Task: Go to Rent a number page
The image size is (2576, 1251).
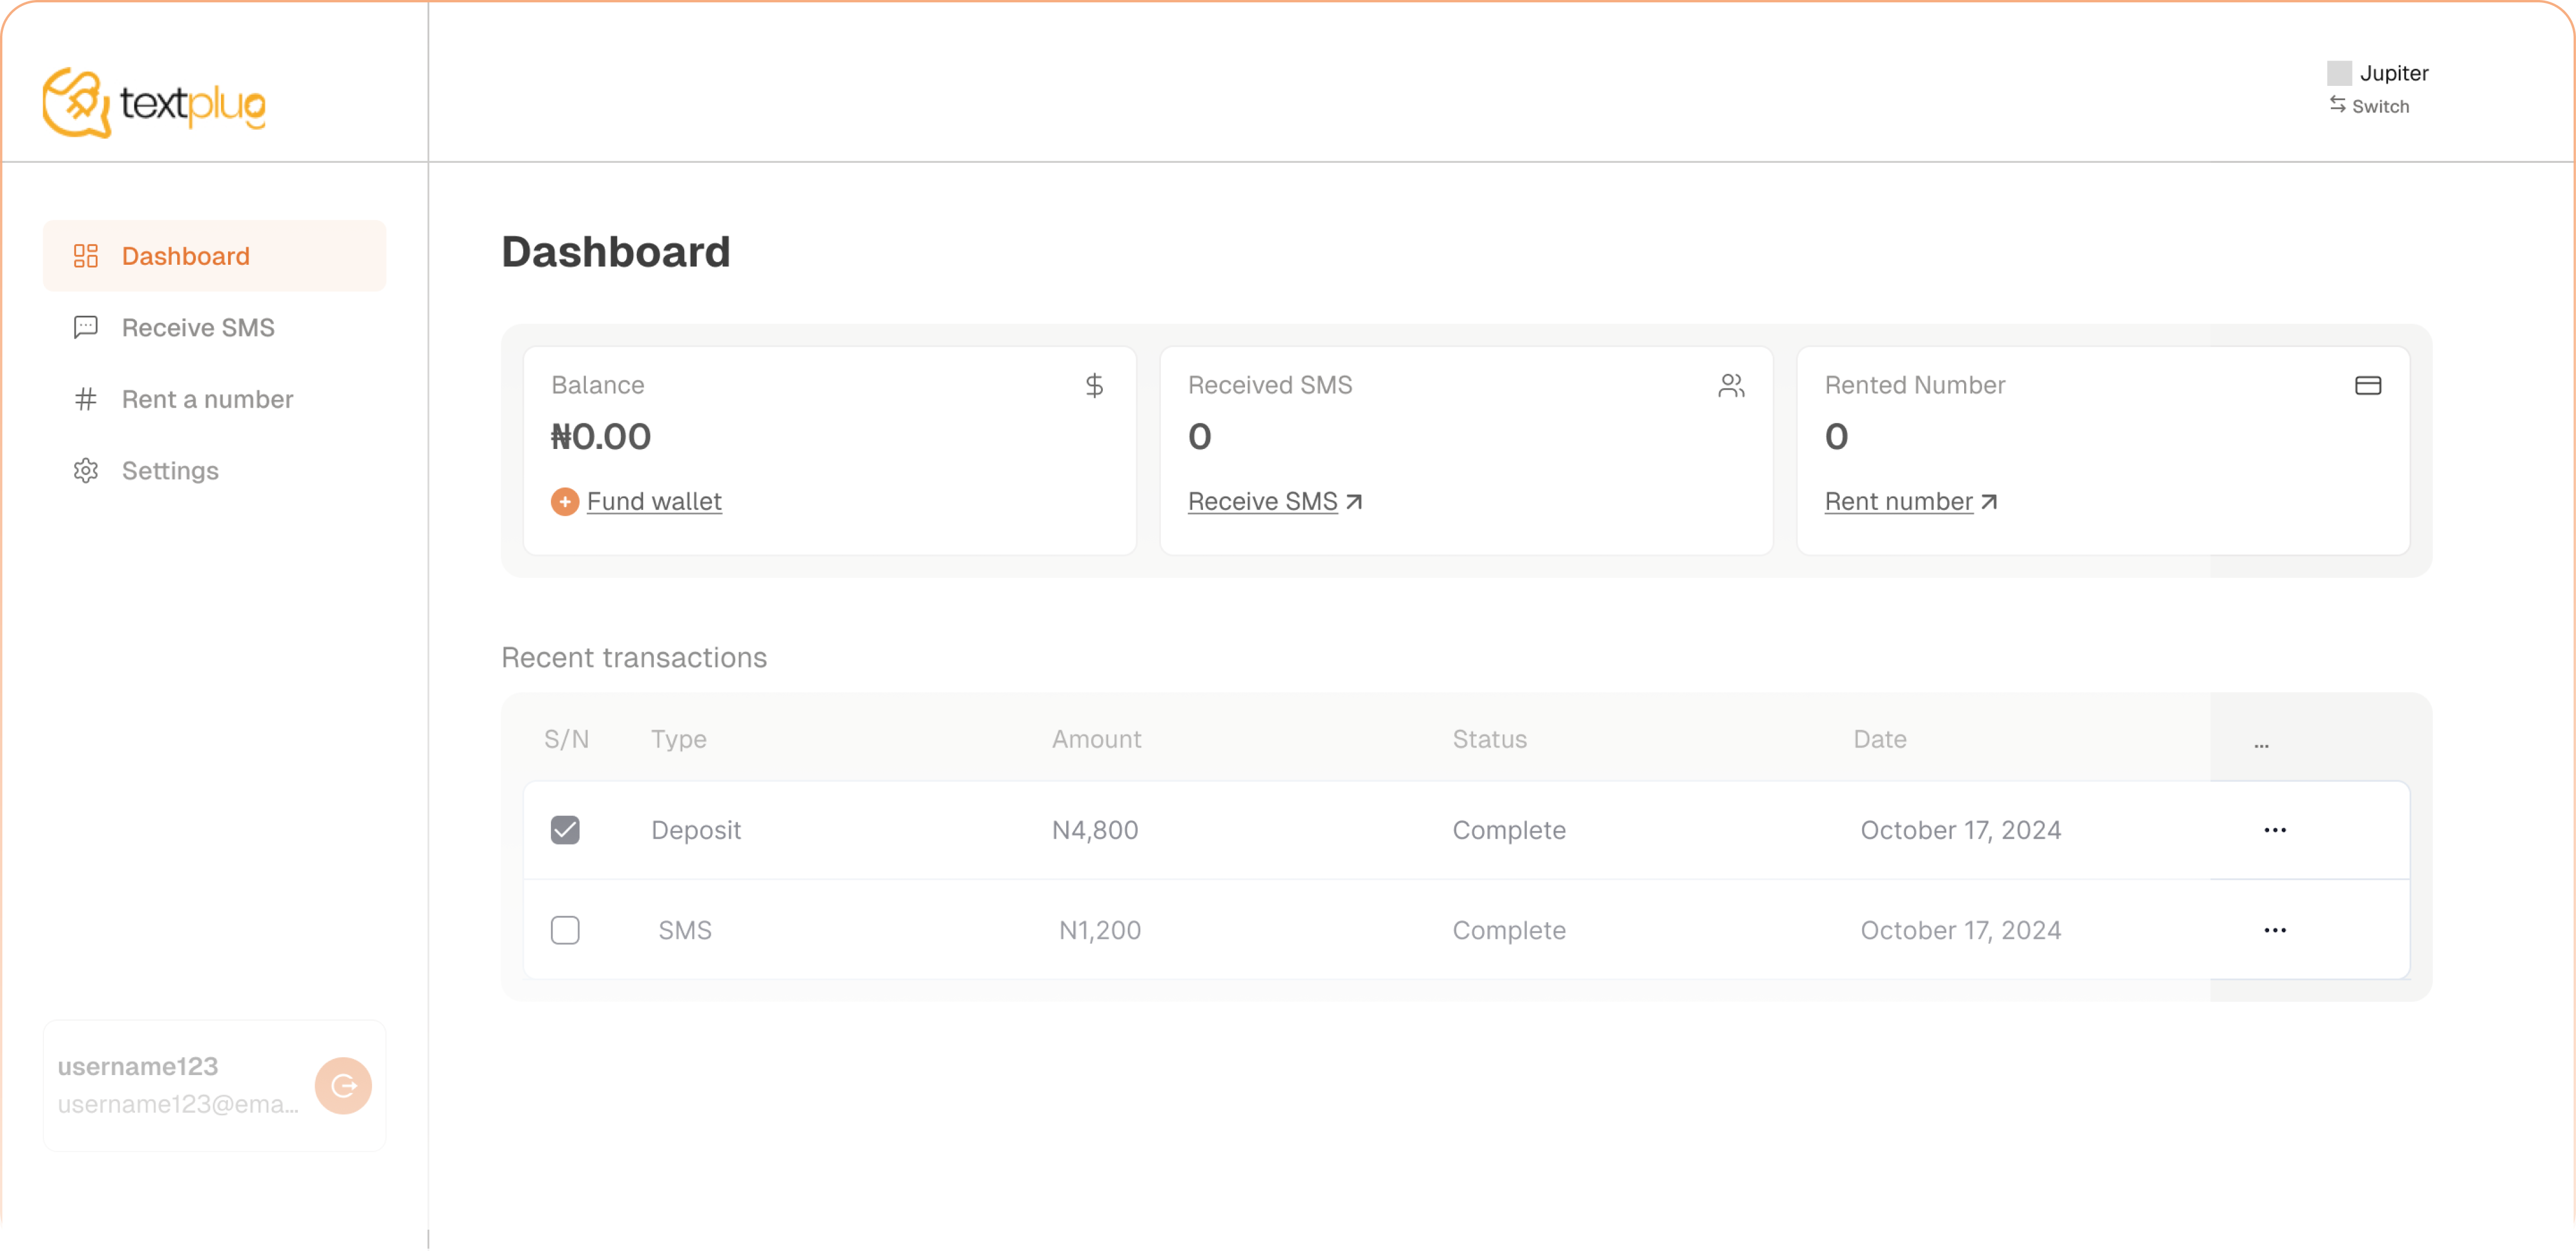Action: point(207,399)
